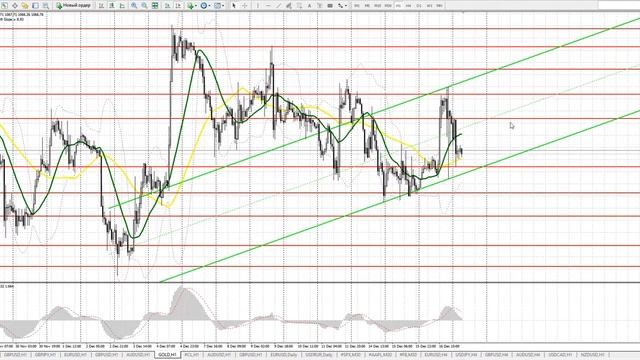
Task: Switch timeframe to H4
Action: point(409,6)
